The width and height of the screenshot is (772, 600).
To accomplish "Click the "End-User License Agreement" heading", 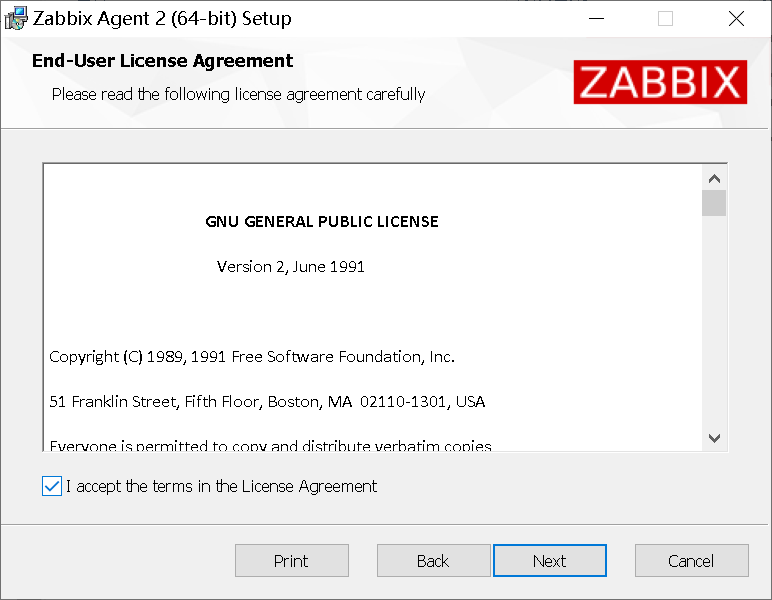I will click(x=162, y=61).
